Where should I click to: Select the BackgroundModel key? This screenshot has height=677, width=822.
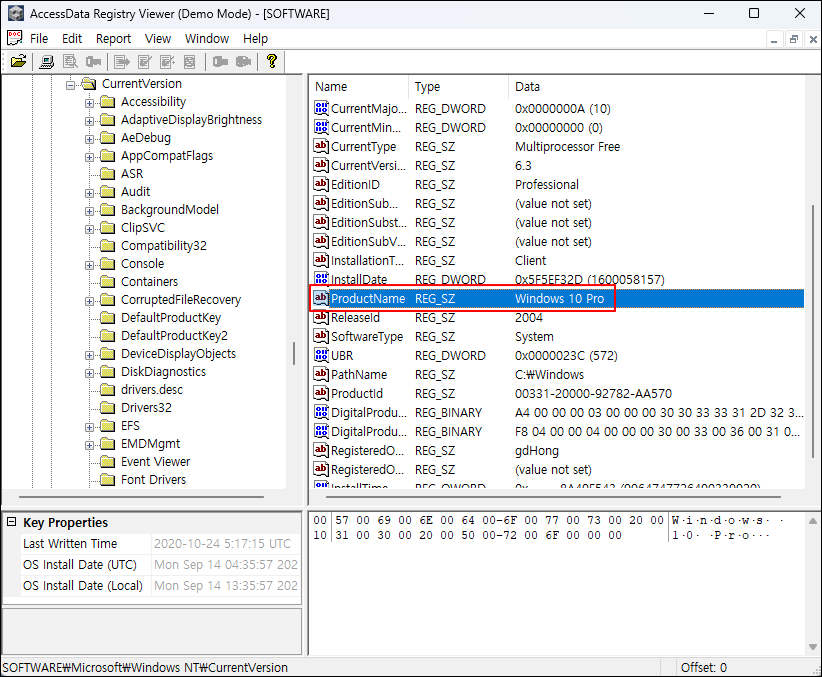click(169, 210)
